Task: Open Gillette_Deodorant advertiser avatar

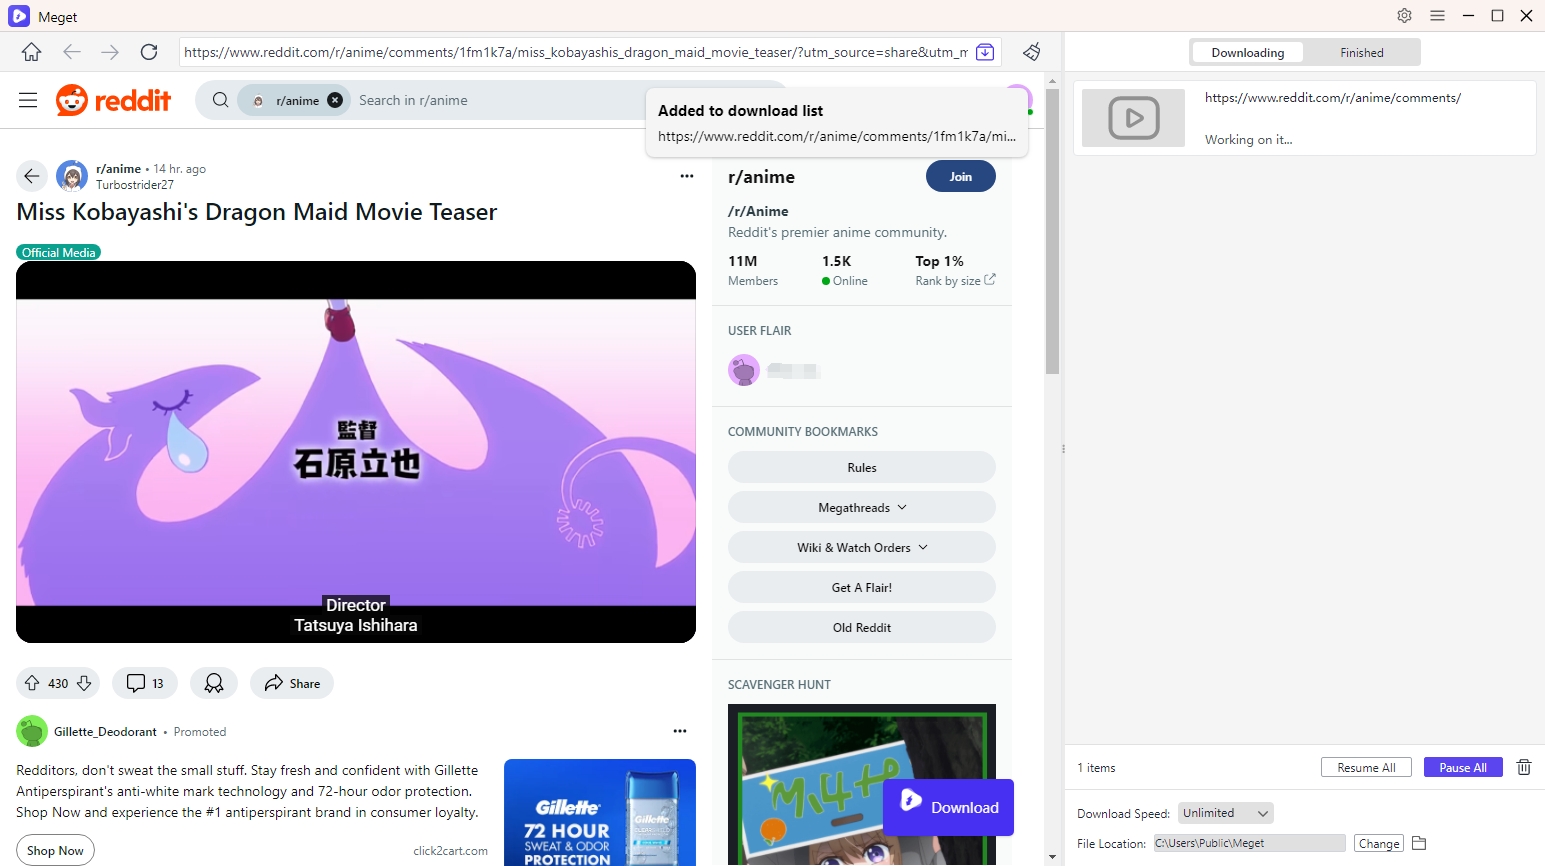Action: (32, 731)
